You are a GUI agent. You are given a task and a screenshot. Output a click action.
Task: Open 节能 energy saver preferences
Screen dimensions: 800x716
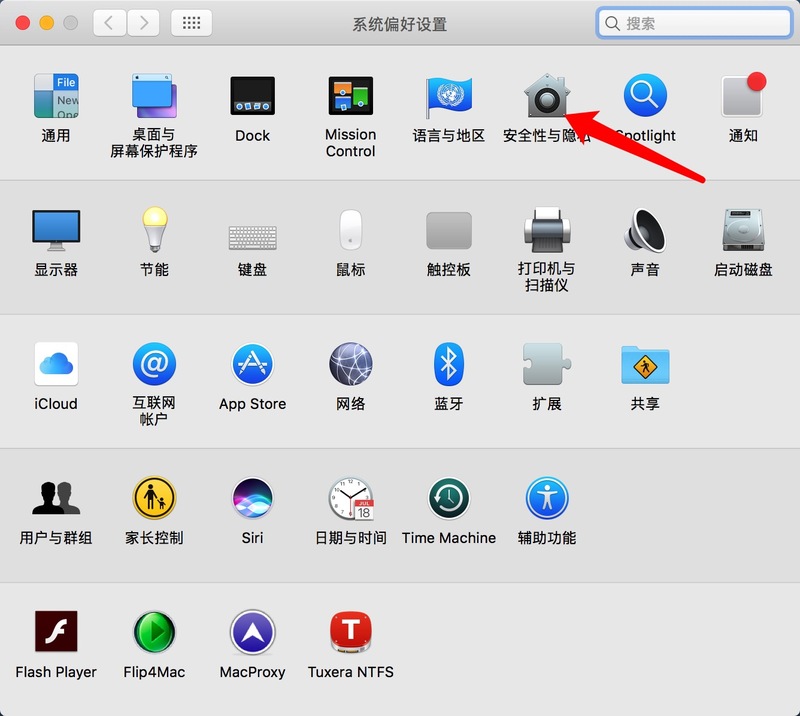pyautogui.click(x=154, y=229)
